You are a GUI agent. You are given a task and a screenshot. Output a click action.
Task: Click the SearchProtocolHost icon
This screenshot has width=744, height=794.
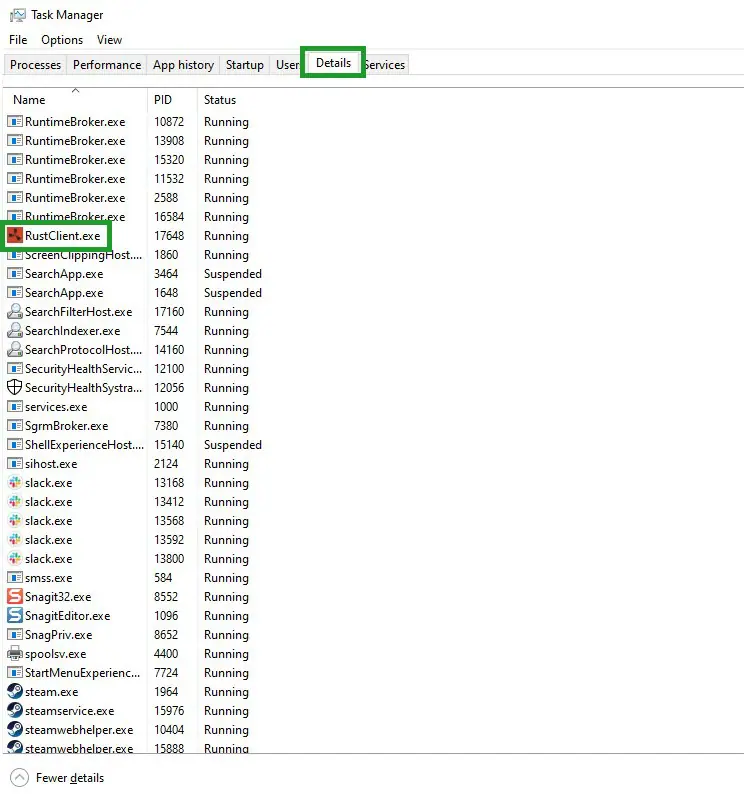point(15,349)
